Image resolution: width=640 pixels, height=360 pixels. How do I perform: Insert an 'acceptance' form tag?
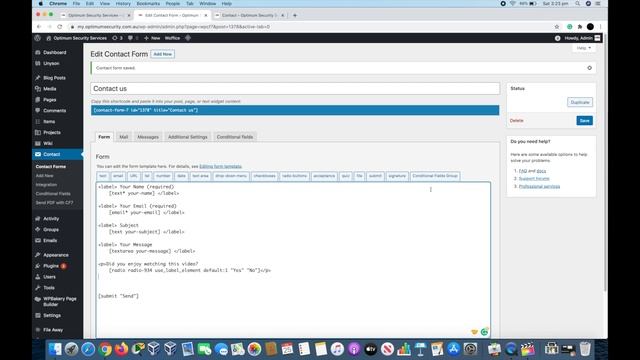[x=324, y=176]
